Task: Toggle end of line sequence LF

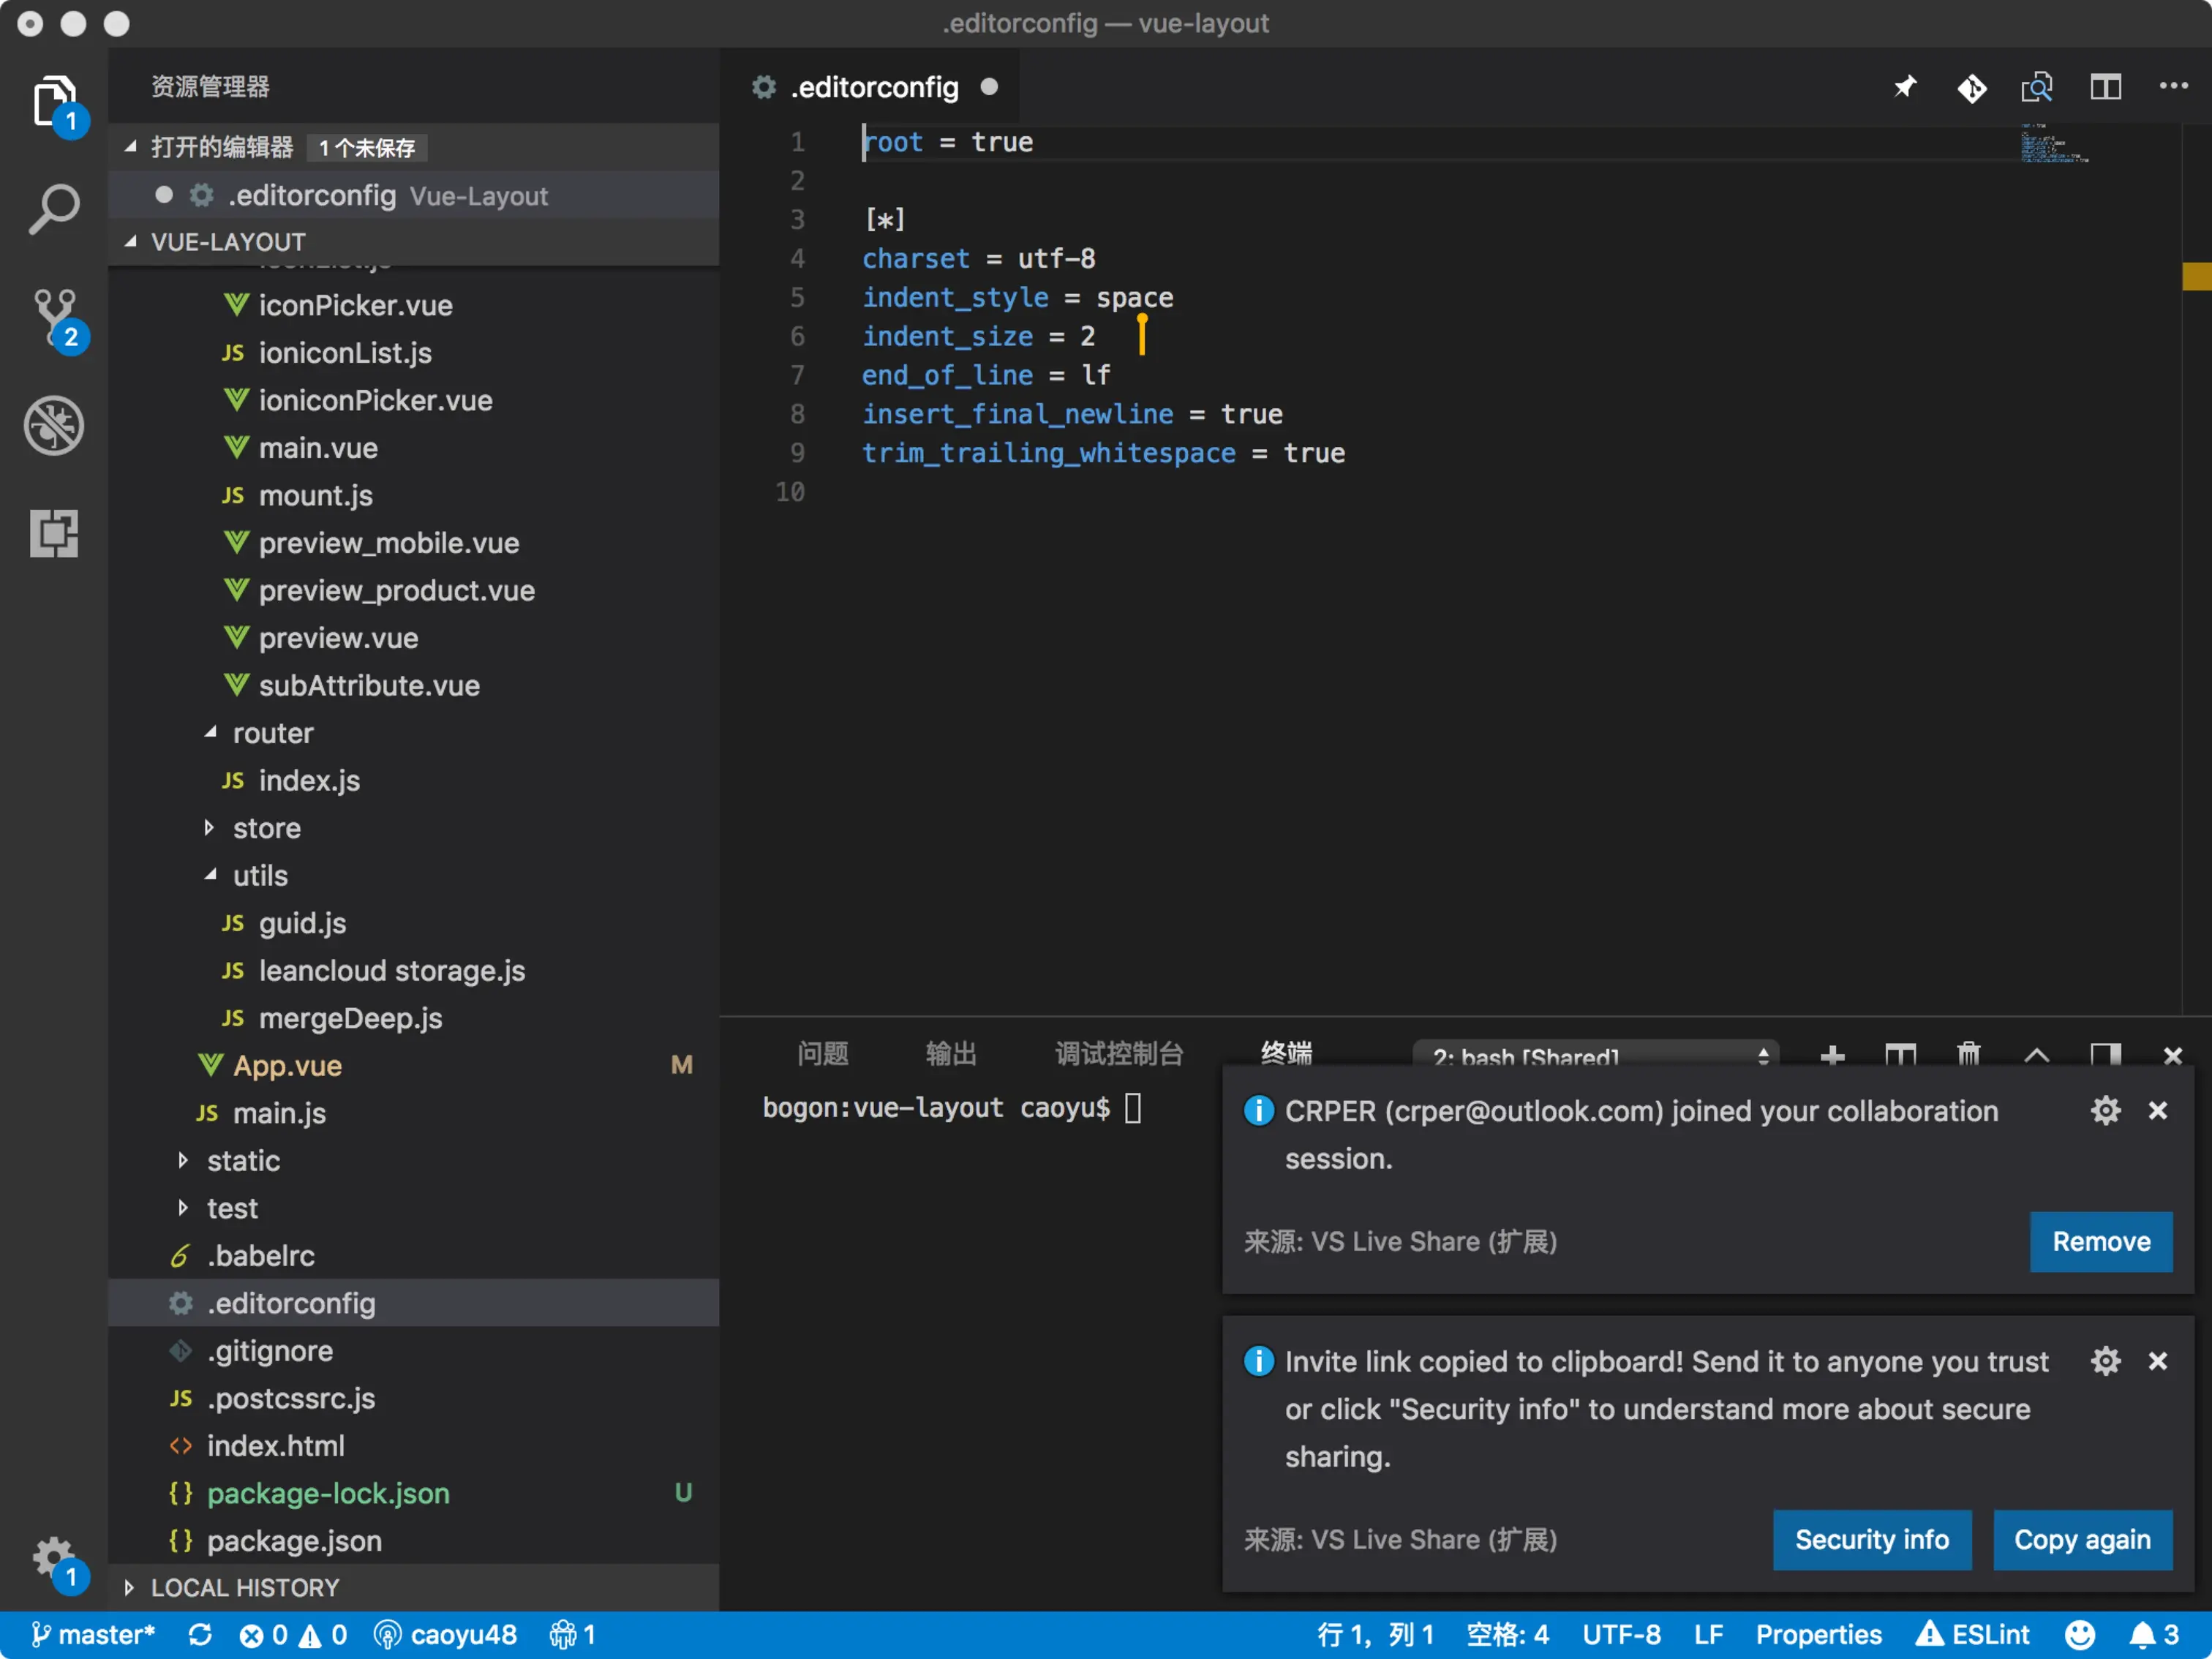Action: click(1708, 1635)
